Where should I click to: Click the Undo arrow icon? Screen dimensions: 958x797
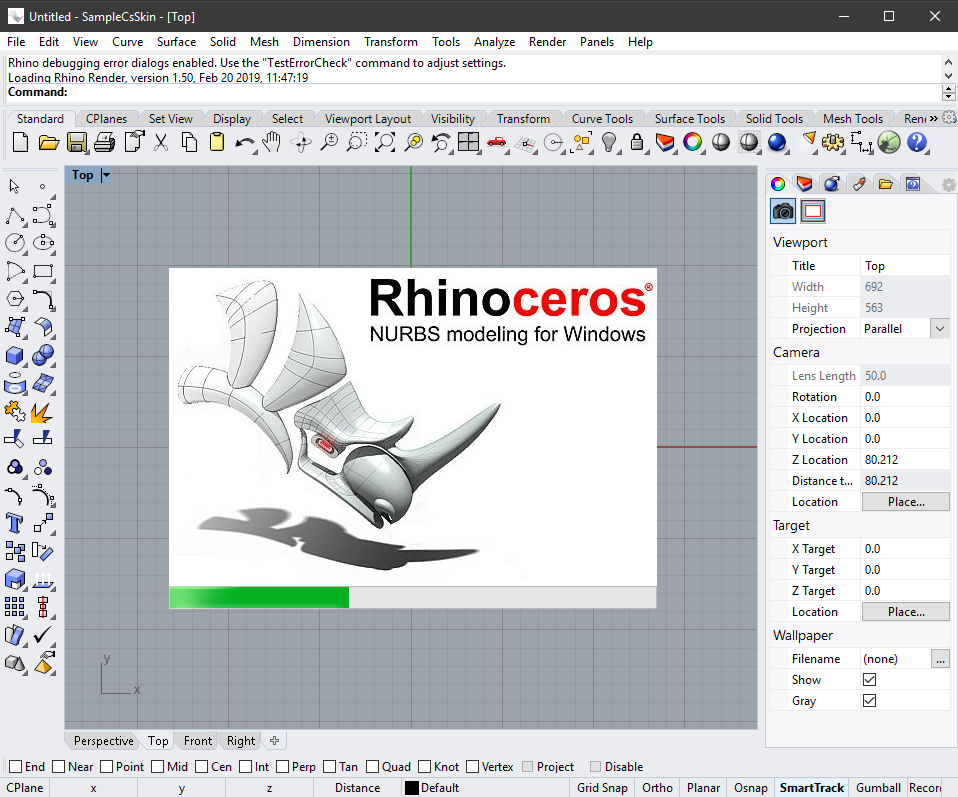pyautogui.click(x=244, y=143)
